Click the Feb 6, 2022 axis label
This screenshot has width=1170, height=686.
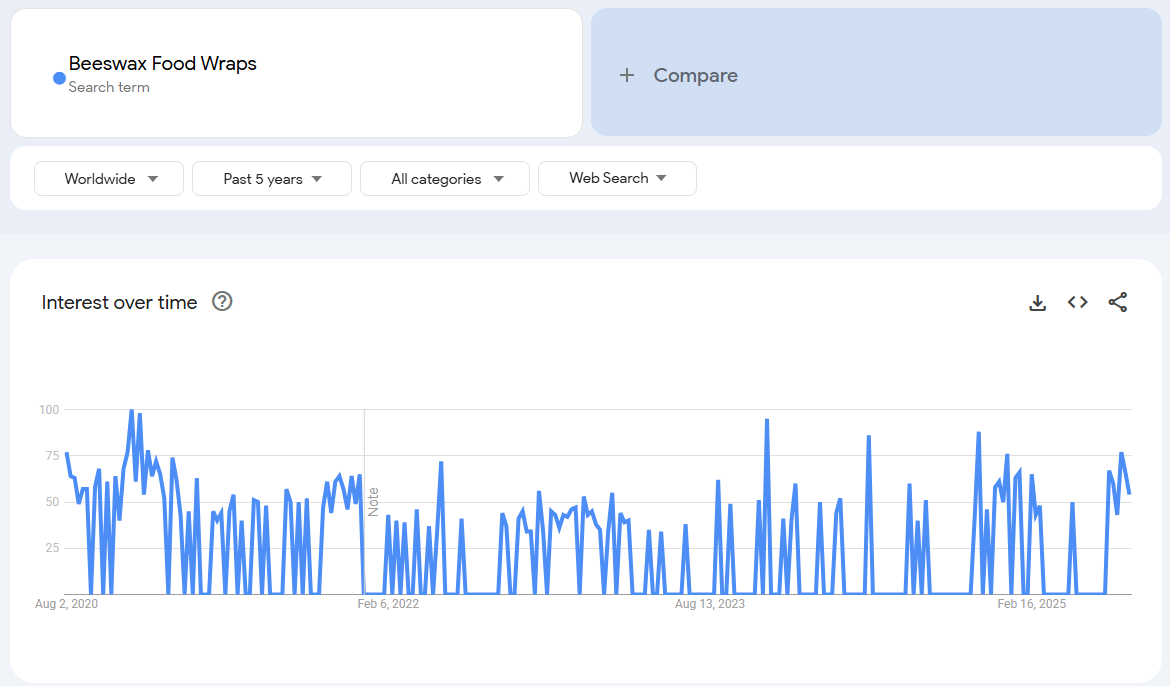(x=388, y=604)
